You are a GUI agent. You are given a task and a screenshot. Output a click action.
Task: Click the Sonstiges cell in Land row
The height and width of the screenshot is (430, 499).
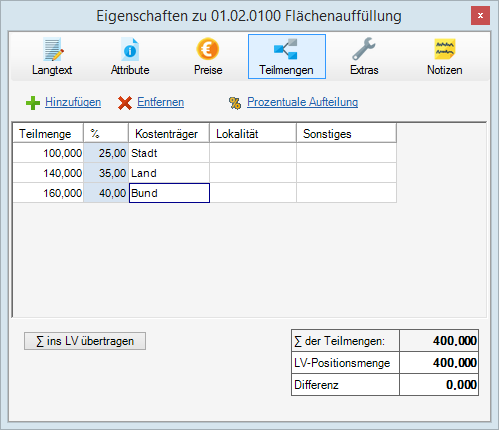pos(346,173)
